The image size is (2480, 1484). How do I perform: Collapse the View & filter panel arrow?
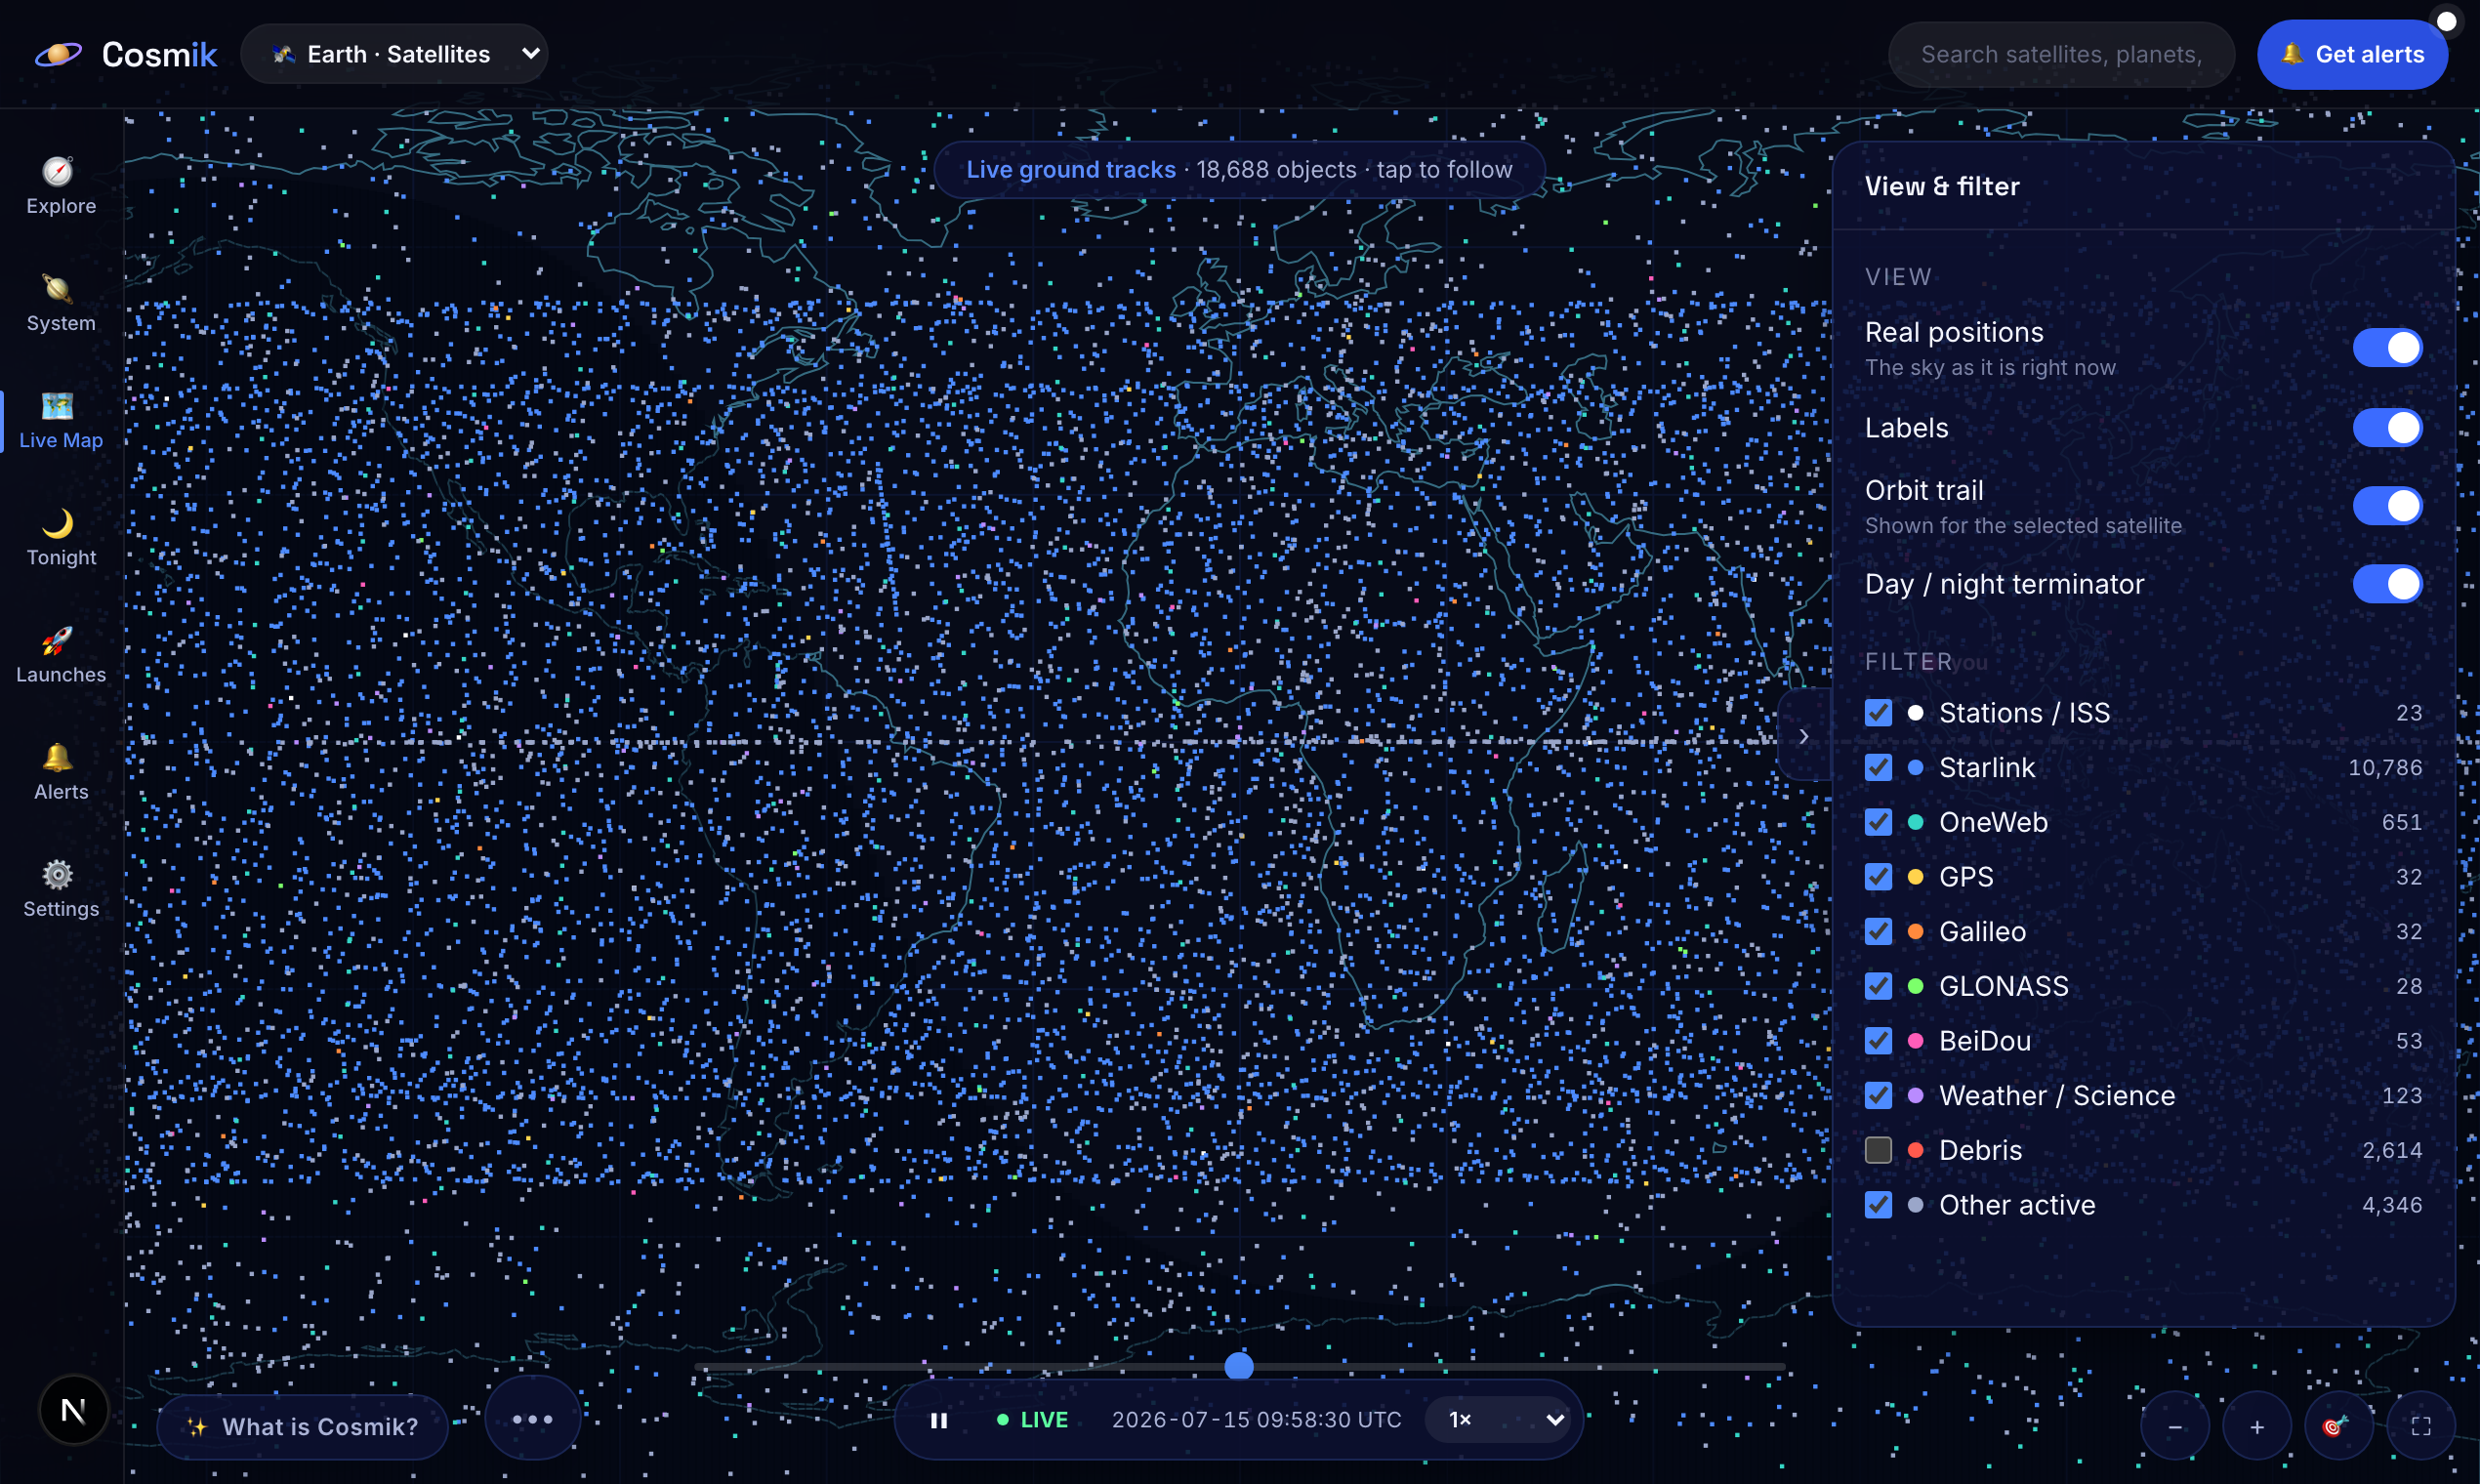coord(1804,737)
